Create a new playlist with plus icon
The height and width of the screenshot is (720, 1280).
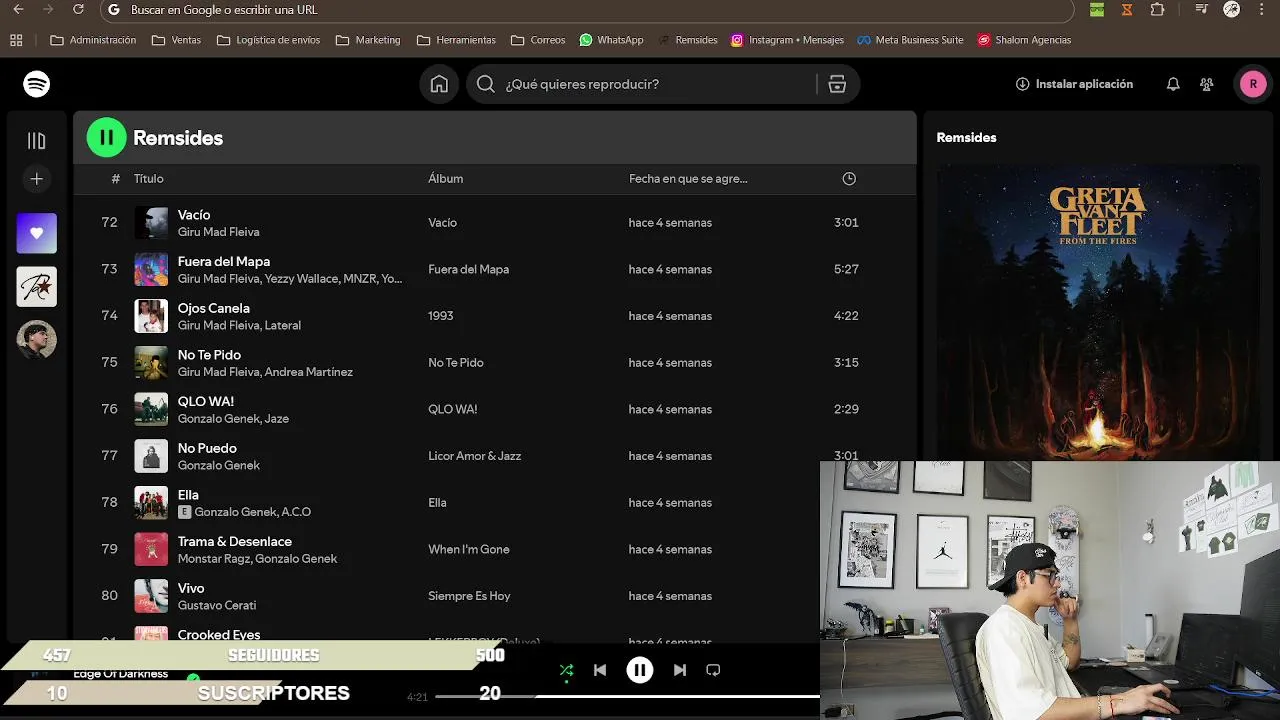37,179
